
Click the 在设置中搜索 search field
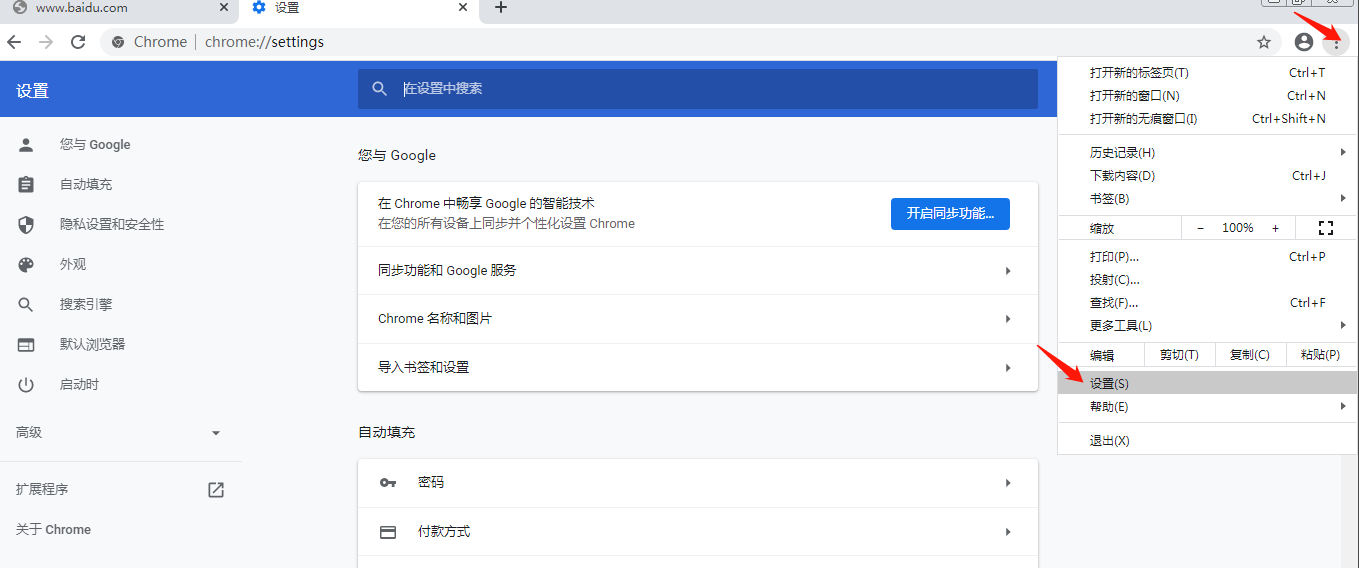tap(698, 89)
